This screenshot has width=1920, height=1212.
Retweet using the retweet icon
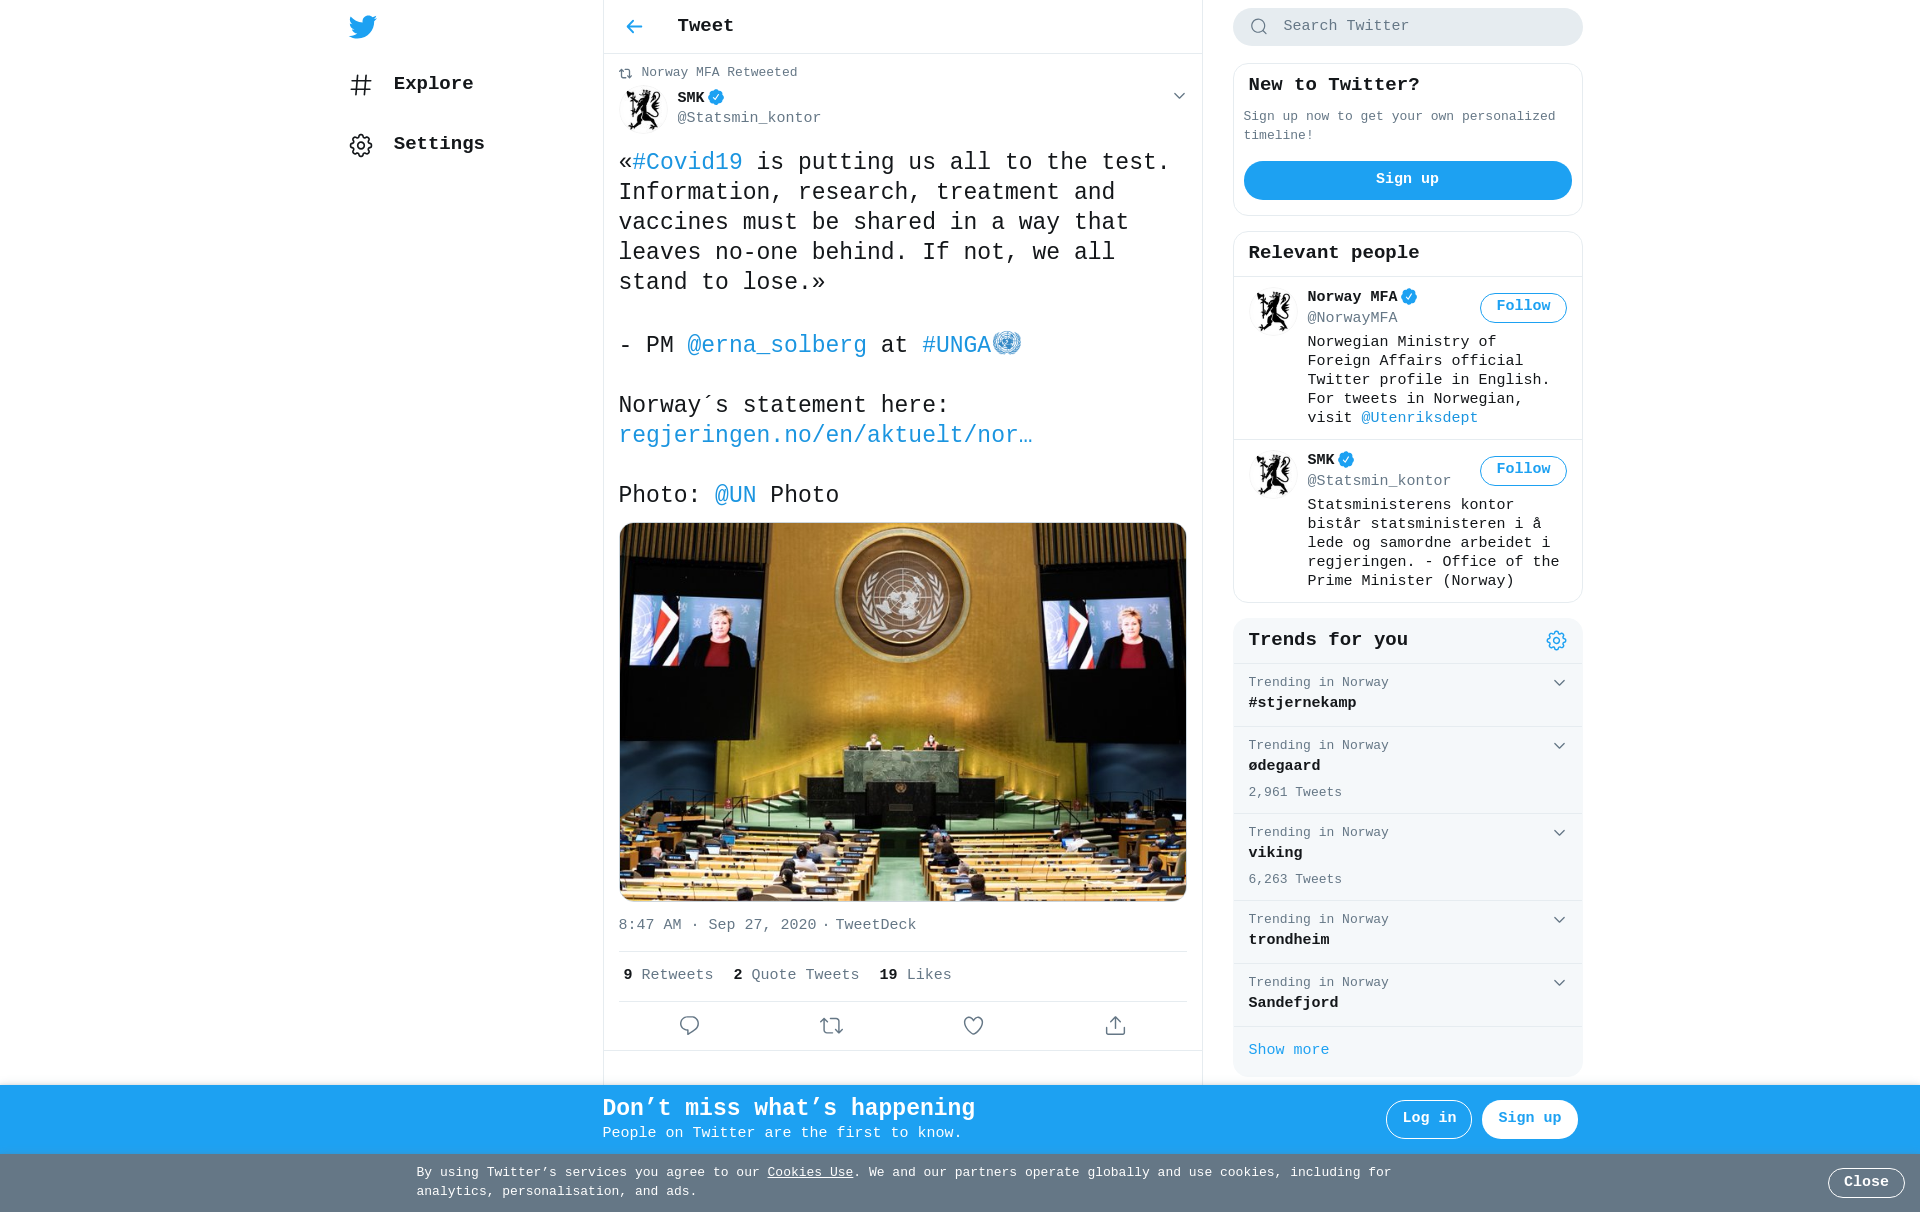(x=831, y=1026)
